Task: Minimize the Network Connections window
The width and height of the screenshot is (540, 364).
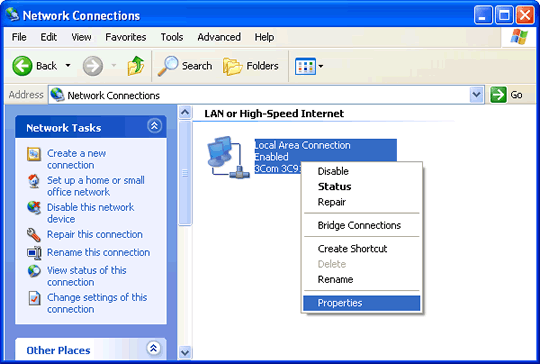Action: [482, 15]
